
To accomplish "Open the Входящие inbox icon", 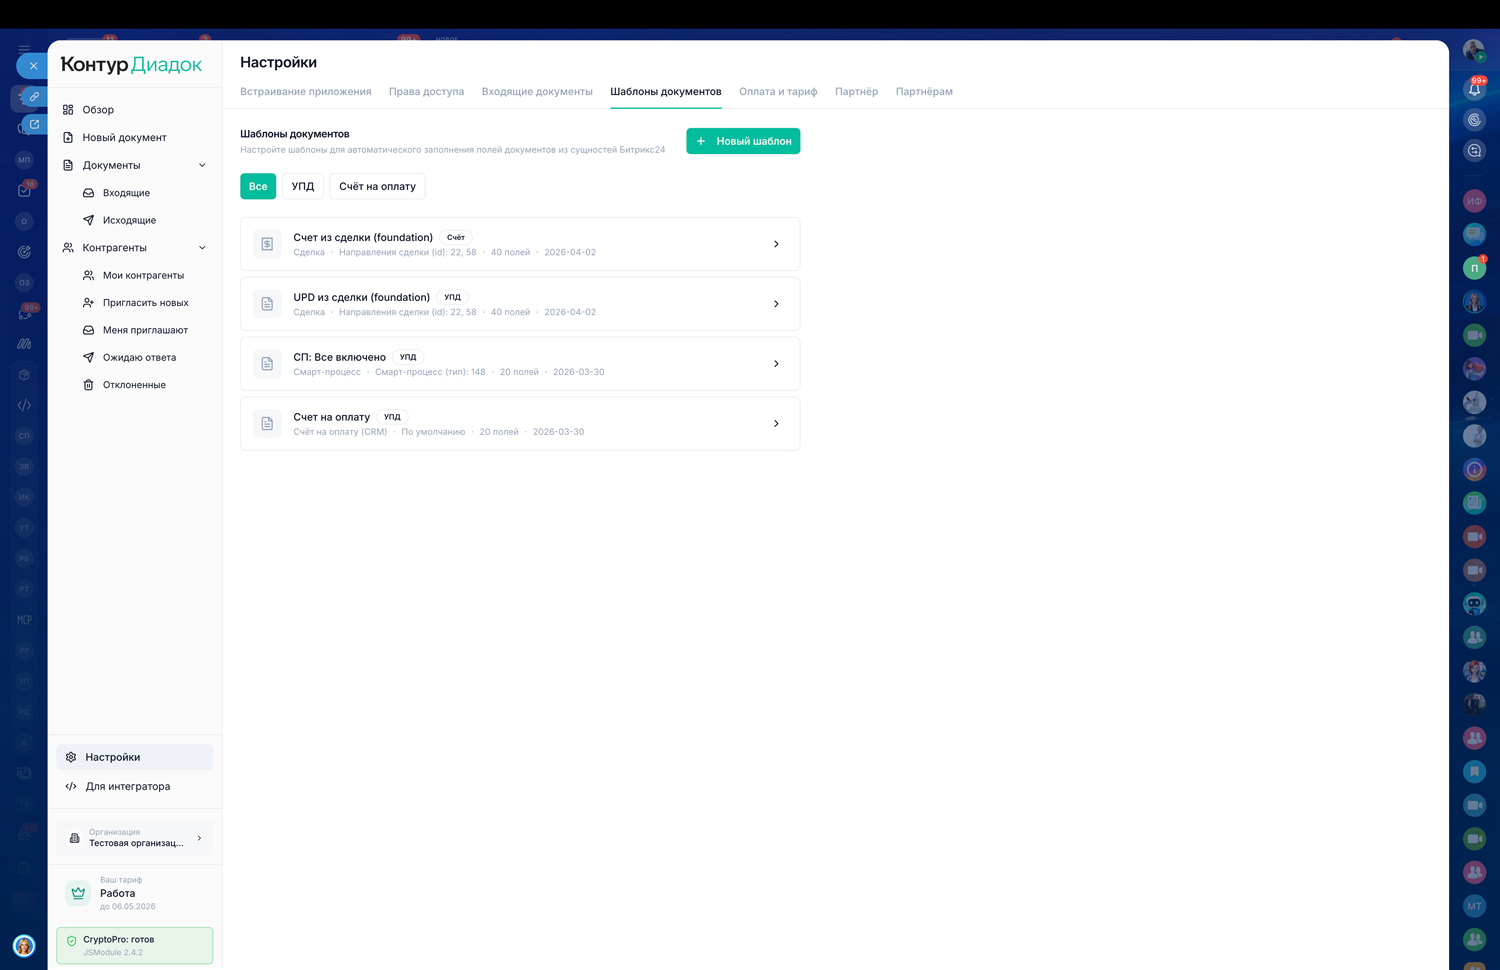I will [x=88, y=193].
